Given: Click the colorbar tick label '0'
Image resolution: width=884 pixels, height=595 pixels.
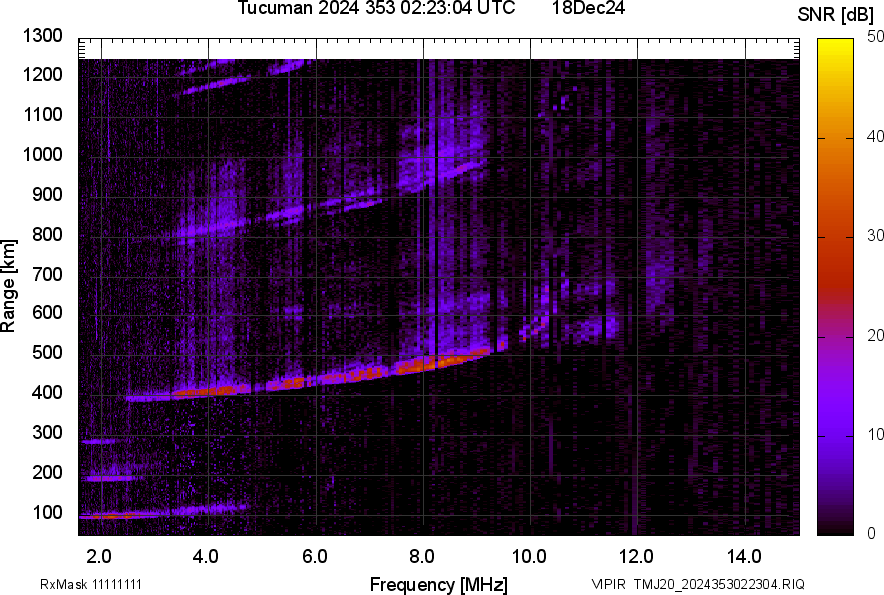Looking at the screenshot, I should click(872, 533).
